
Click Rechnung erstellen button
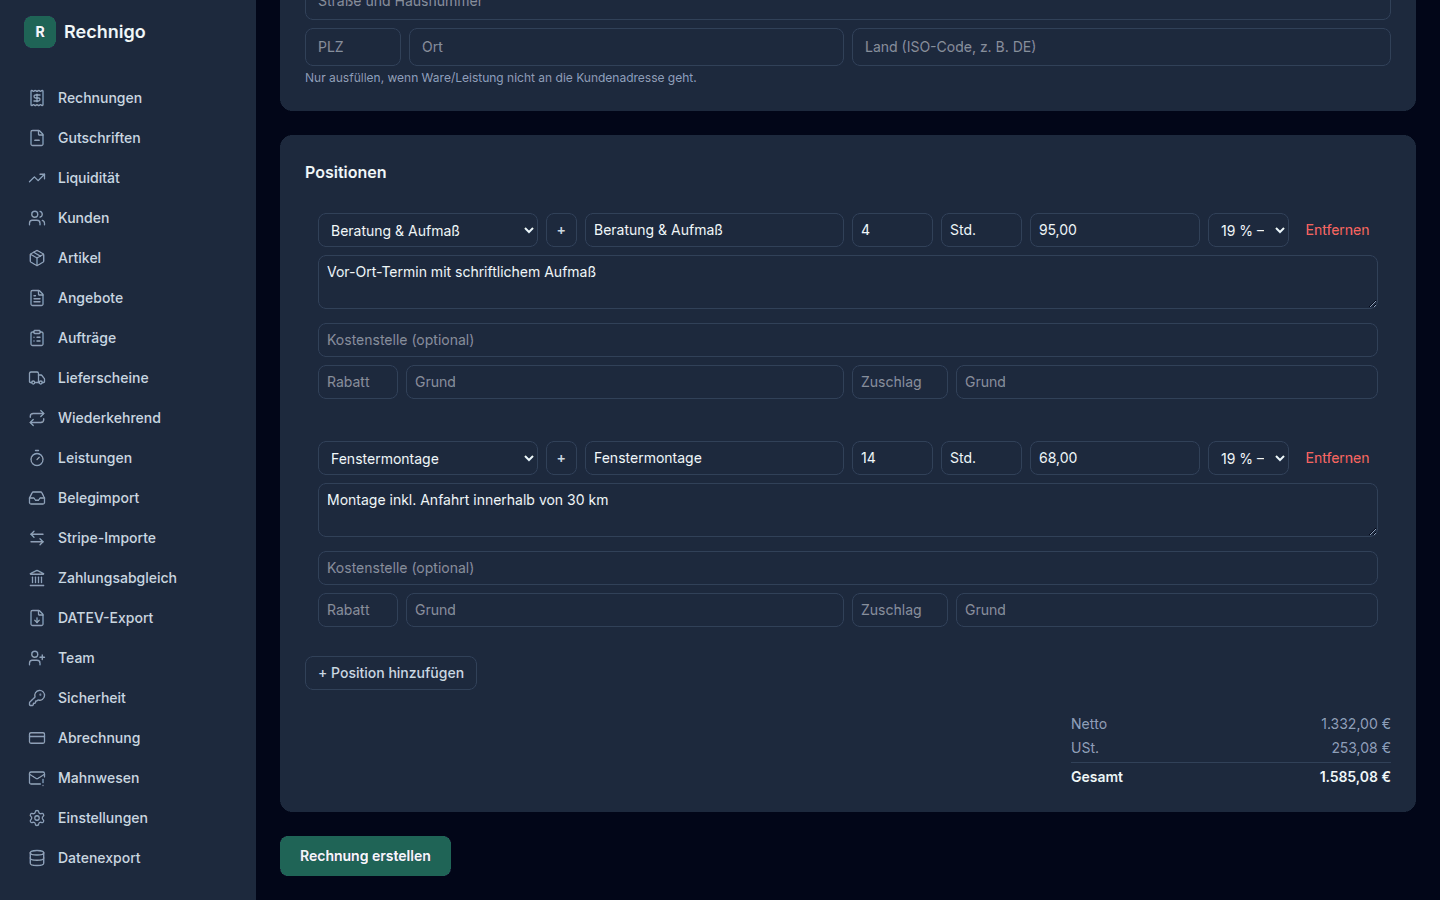(365, 856)
